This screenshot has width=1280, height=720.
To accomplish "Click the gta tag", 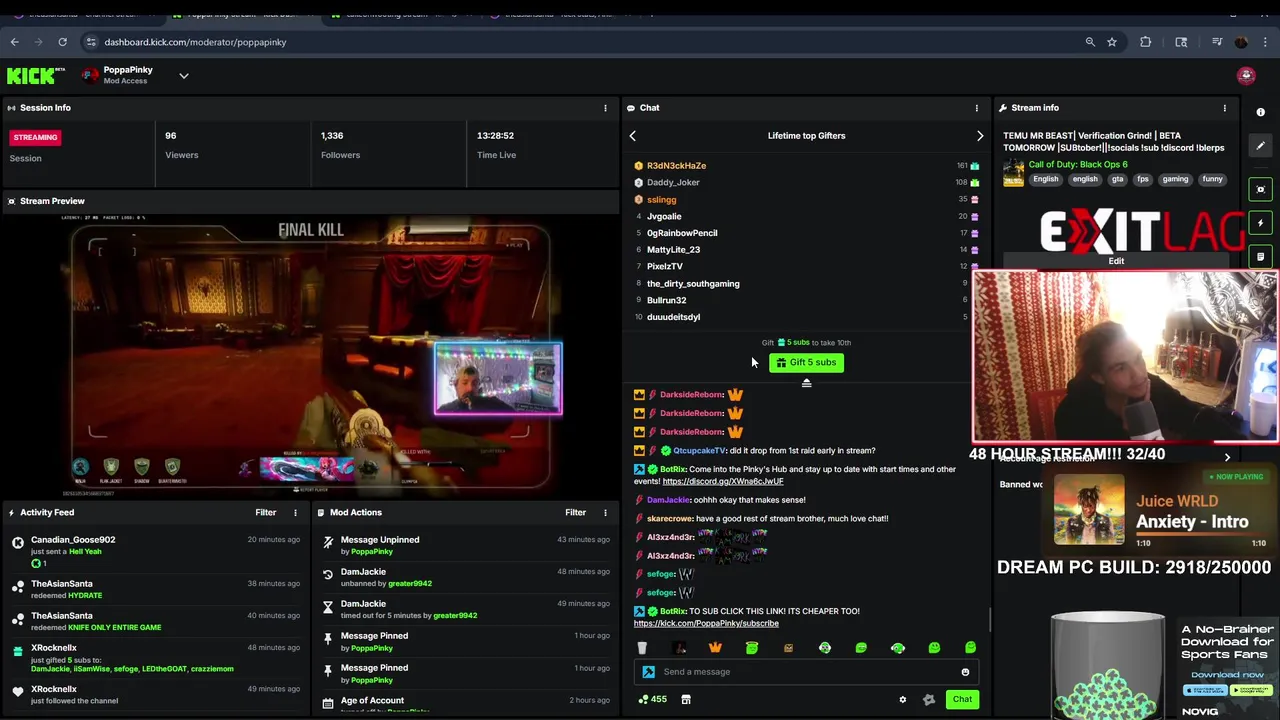I will click(x=1116, y=179).
